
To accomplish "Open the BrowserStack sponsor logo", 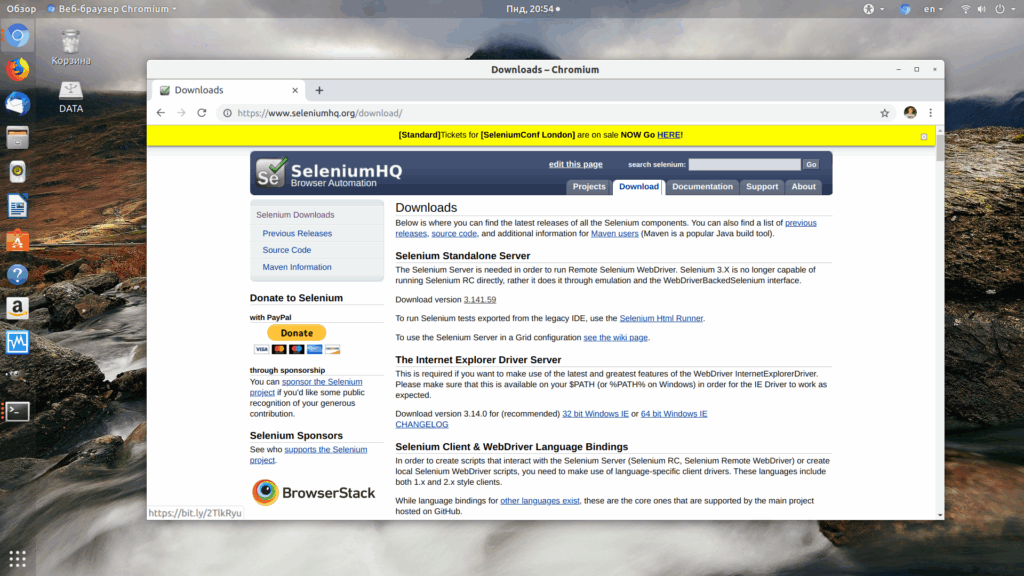I will point(313,492).
